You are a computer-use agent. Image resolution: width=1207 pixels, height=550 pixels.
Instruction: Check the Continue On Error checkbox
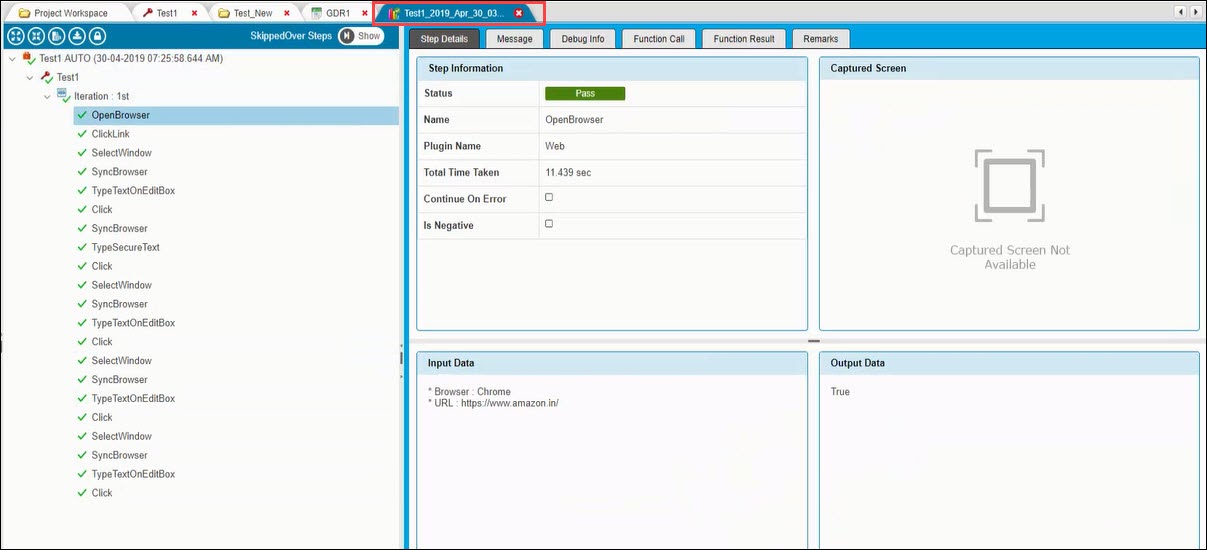click(x=548, y=198)
